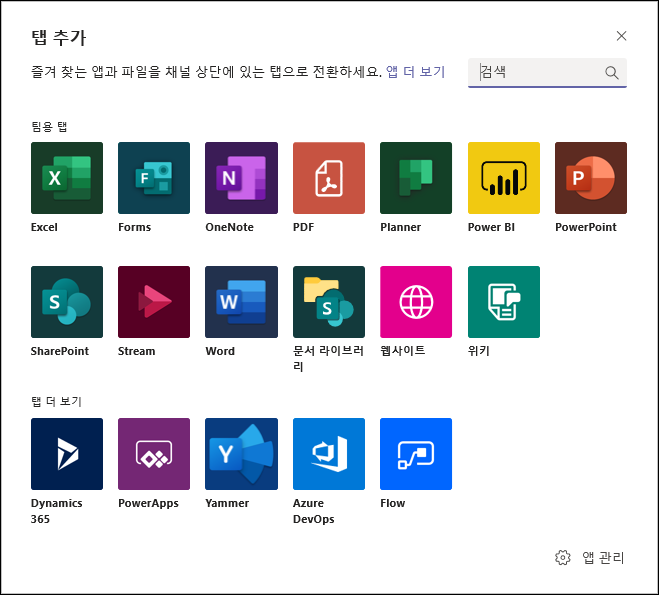The width and height of the screenshot is (659, 595).
Task: Select the Stream app tile
Action: 154,302
